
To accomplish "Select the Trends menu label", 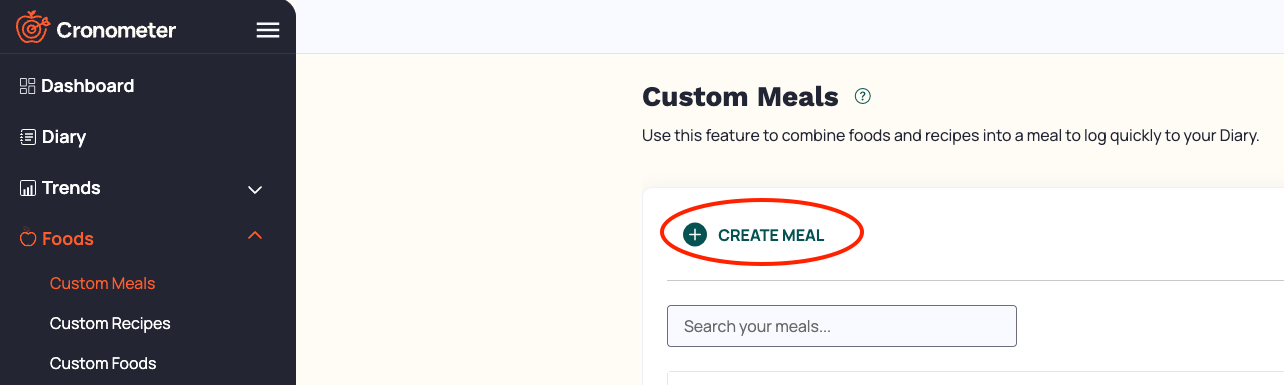I will coord(71,188).
